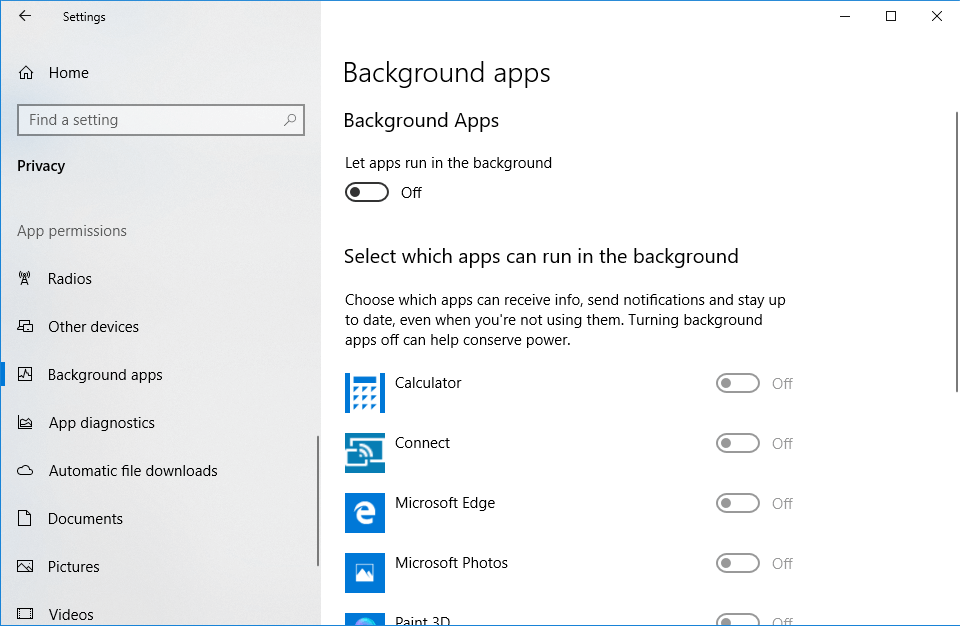This screenshot has height=626, width=960.
Task: Toggle Microsoft Photos background switch
Action: (x=738, y=564)
